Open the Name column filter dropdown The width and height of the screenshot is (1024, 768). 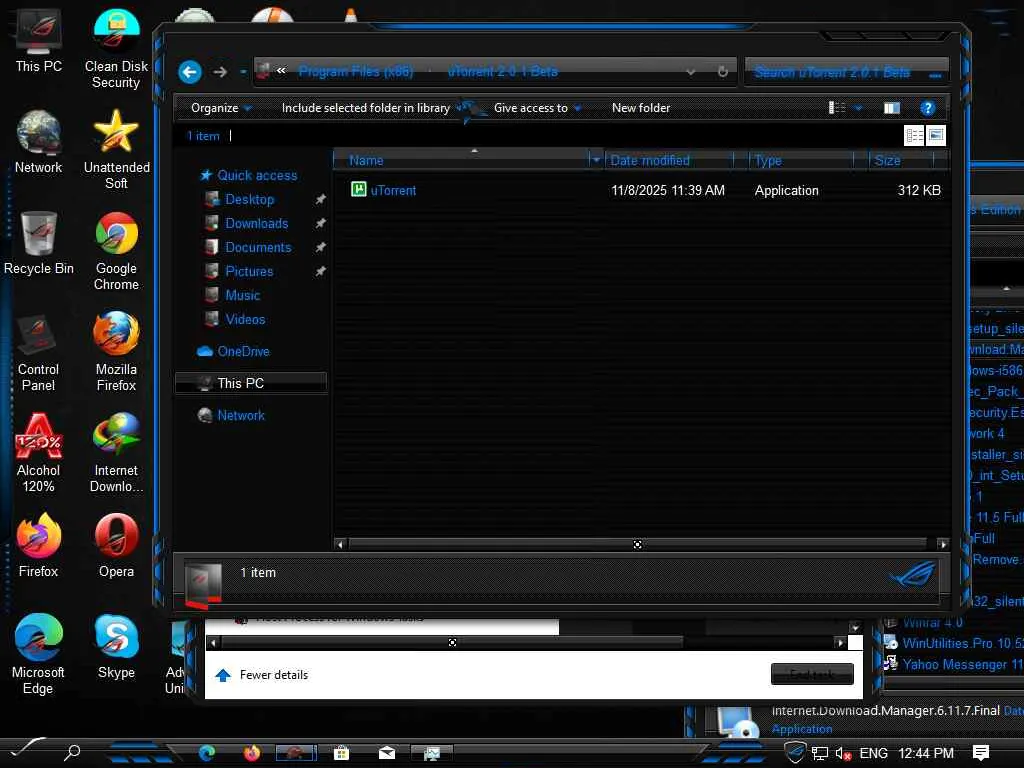(x=595, y=160)
